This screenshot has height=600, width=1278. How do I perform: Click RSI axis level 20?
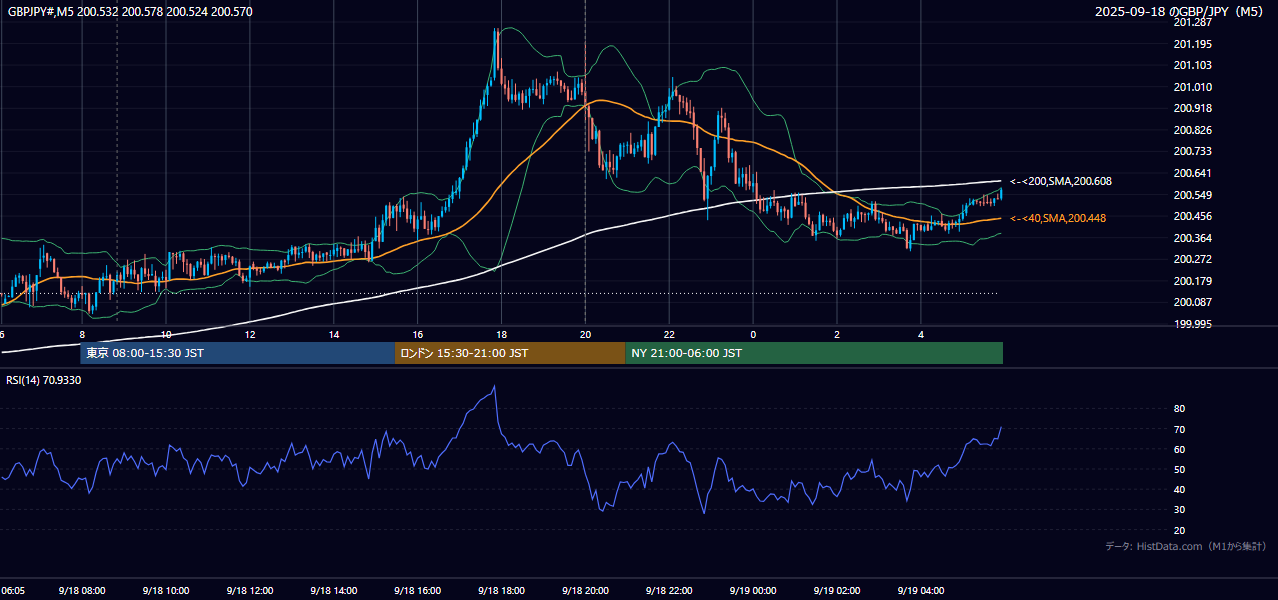[x=1179, y=530]
